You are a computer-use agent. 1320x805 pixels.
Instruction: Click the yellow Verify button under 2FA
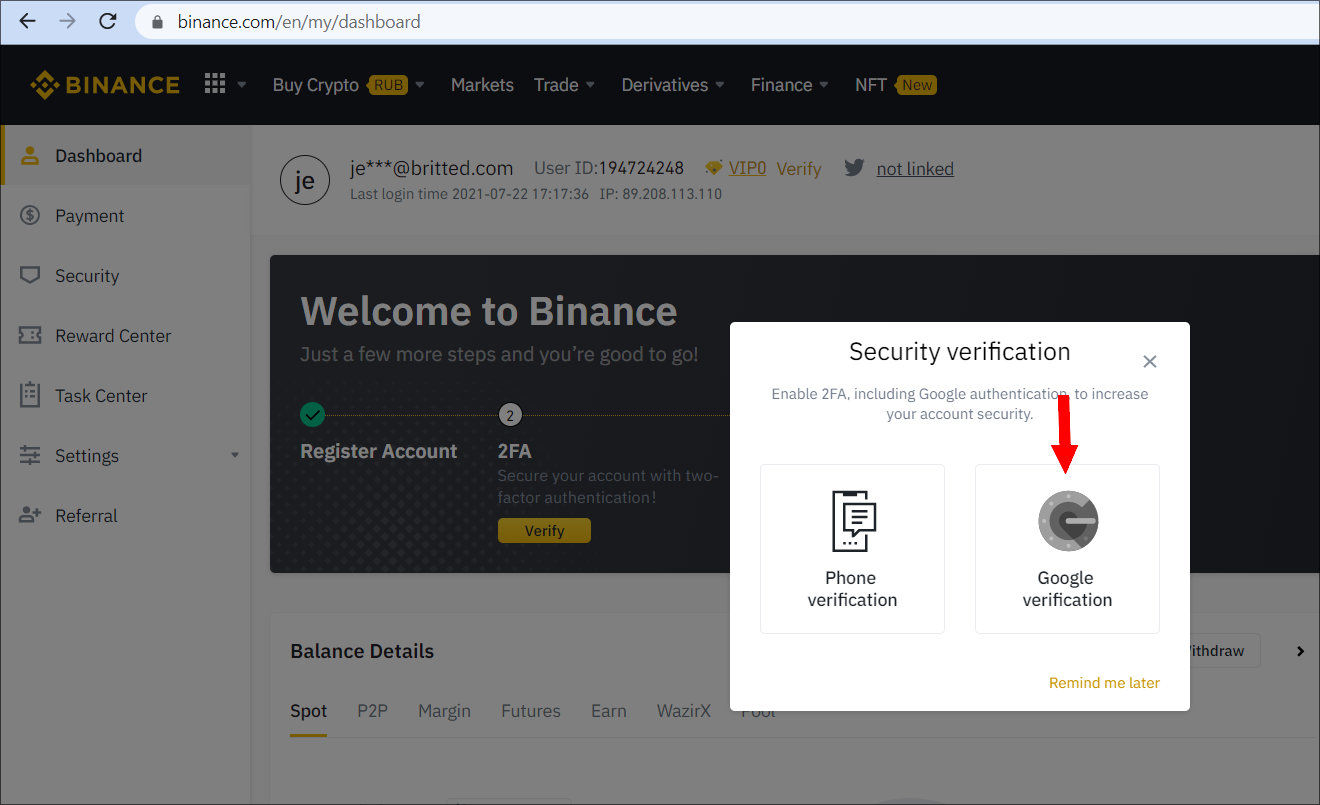(x=544, y=531)
